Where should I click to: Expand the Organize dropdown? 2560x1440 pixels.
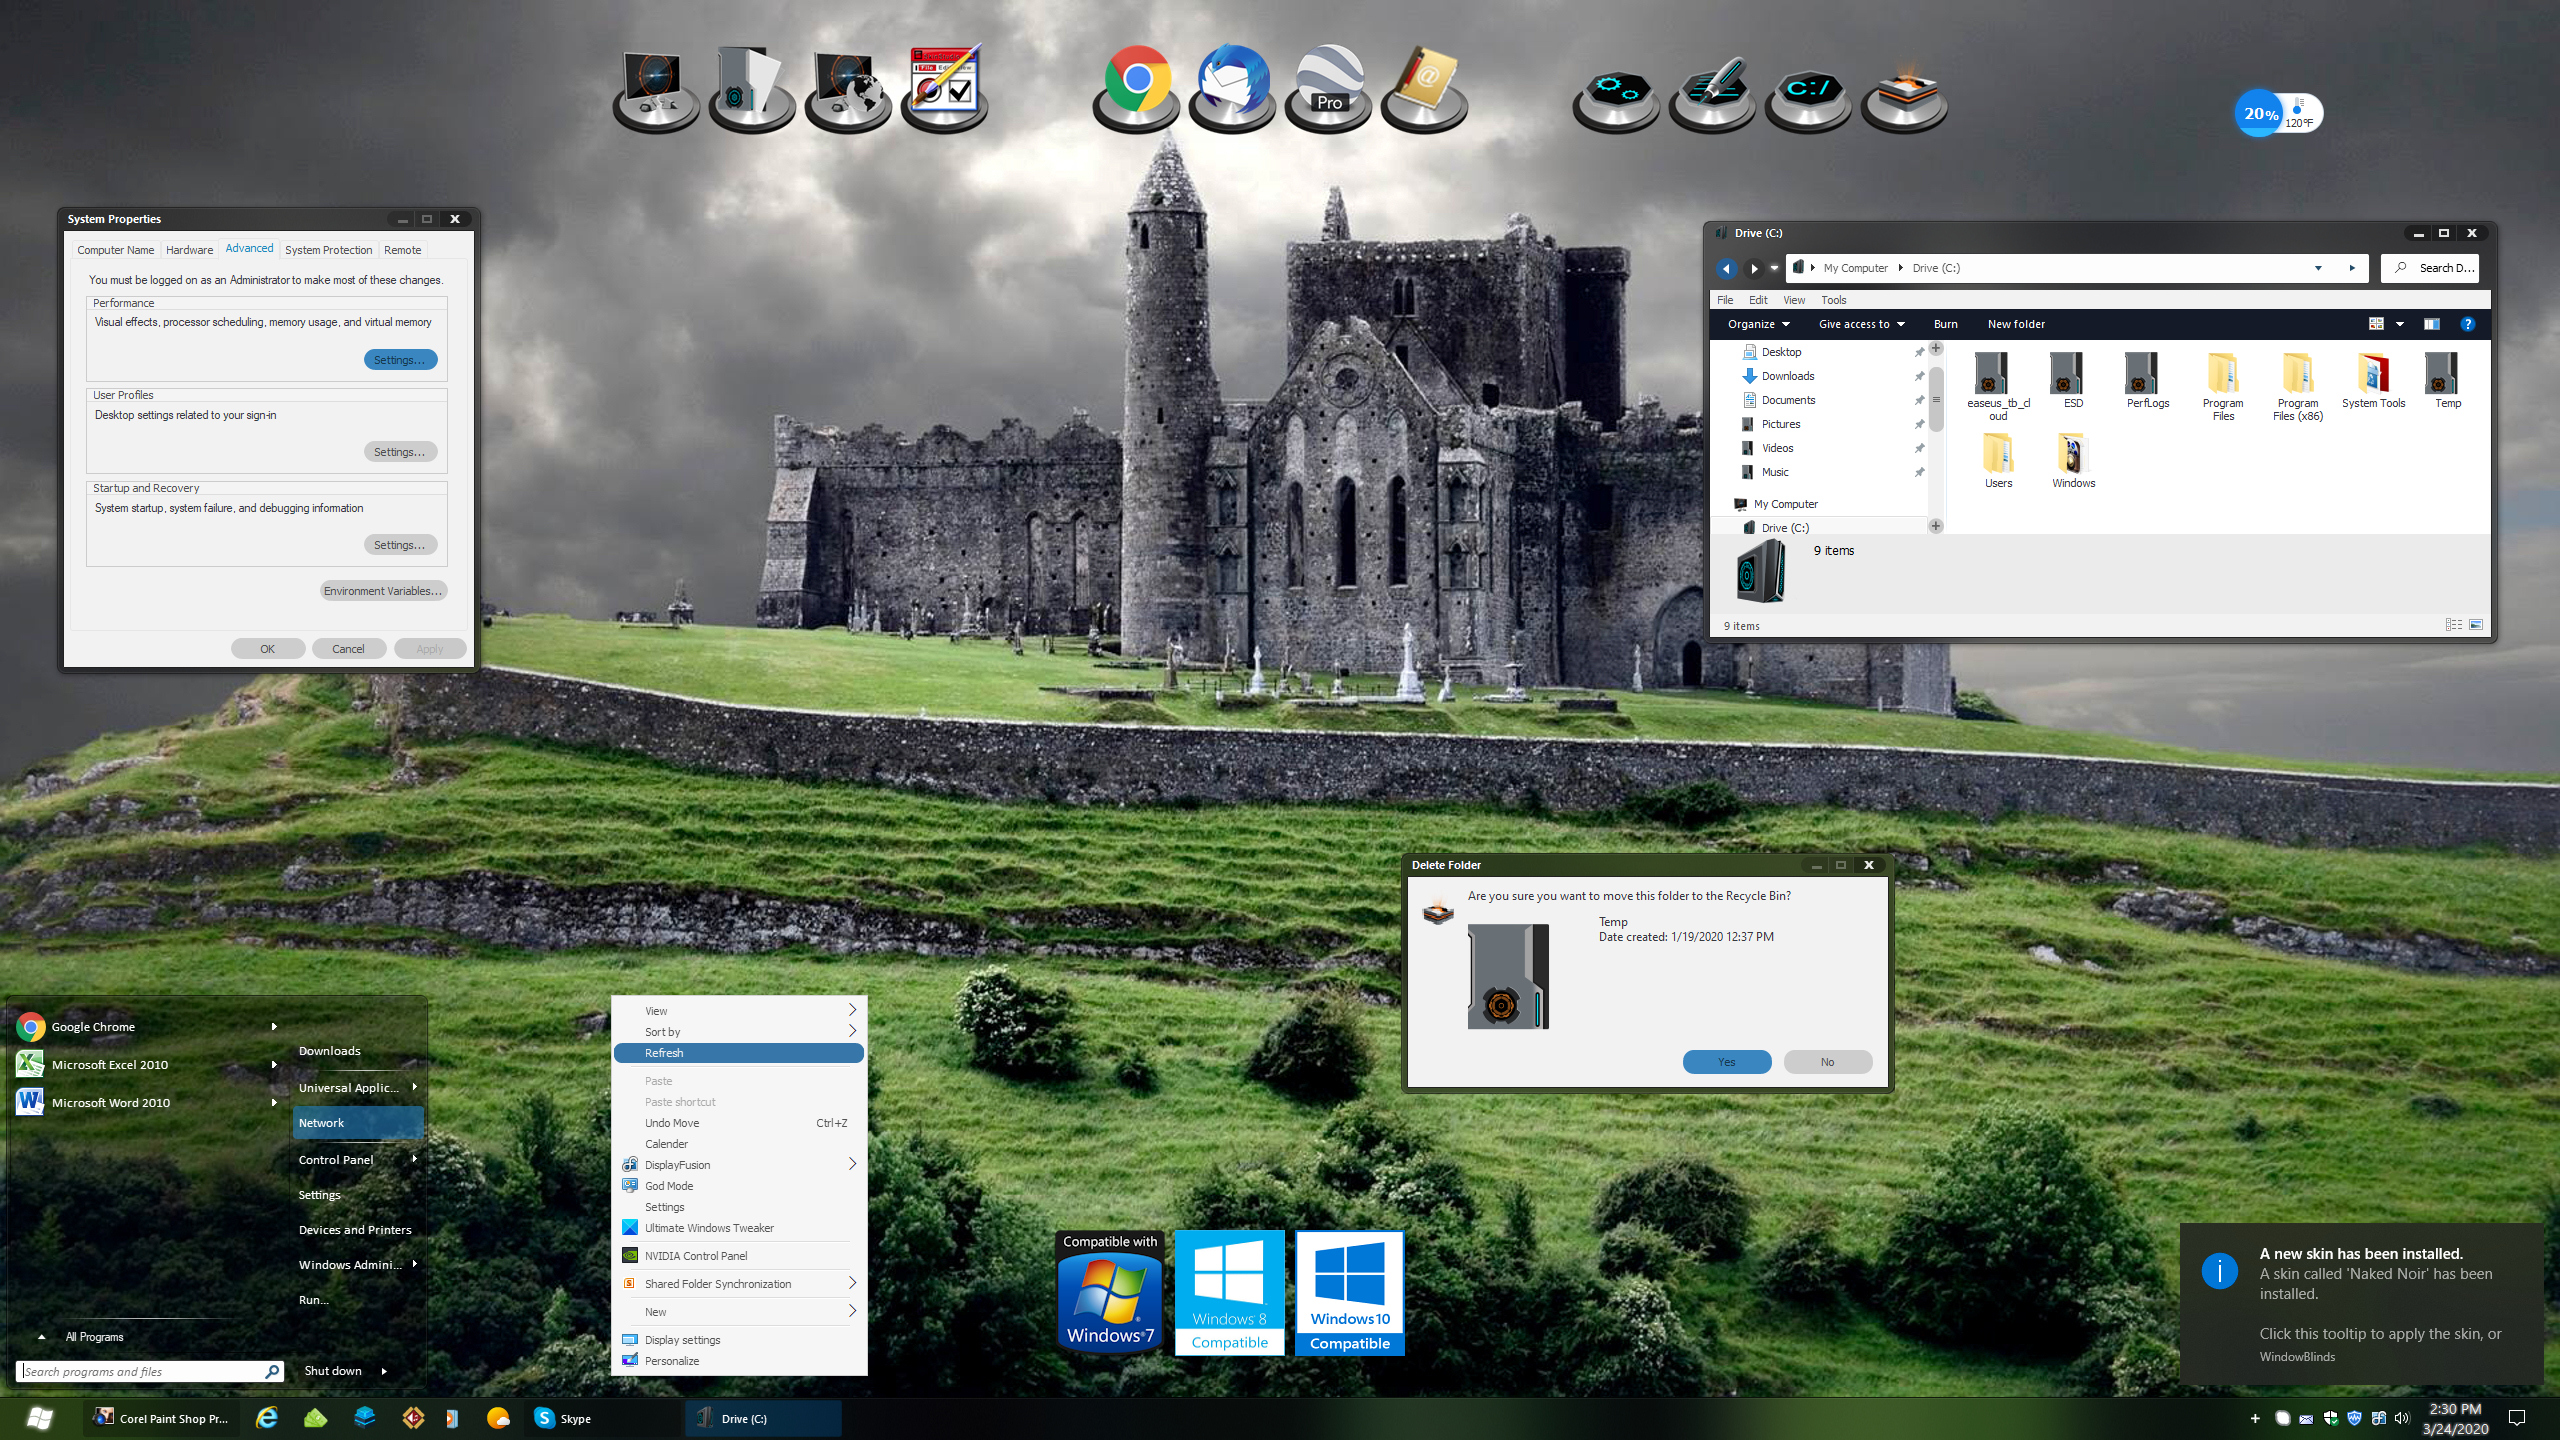pyautogui.click(x=1758, y=324)
